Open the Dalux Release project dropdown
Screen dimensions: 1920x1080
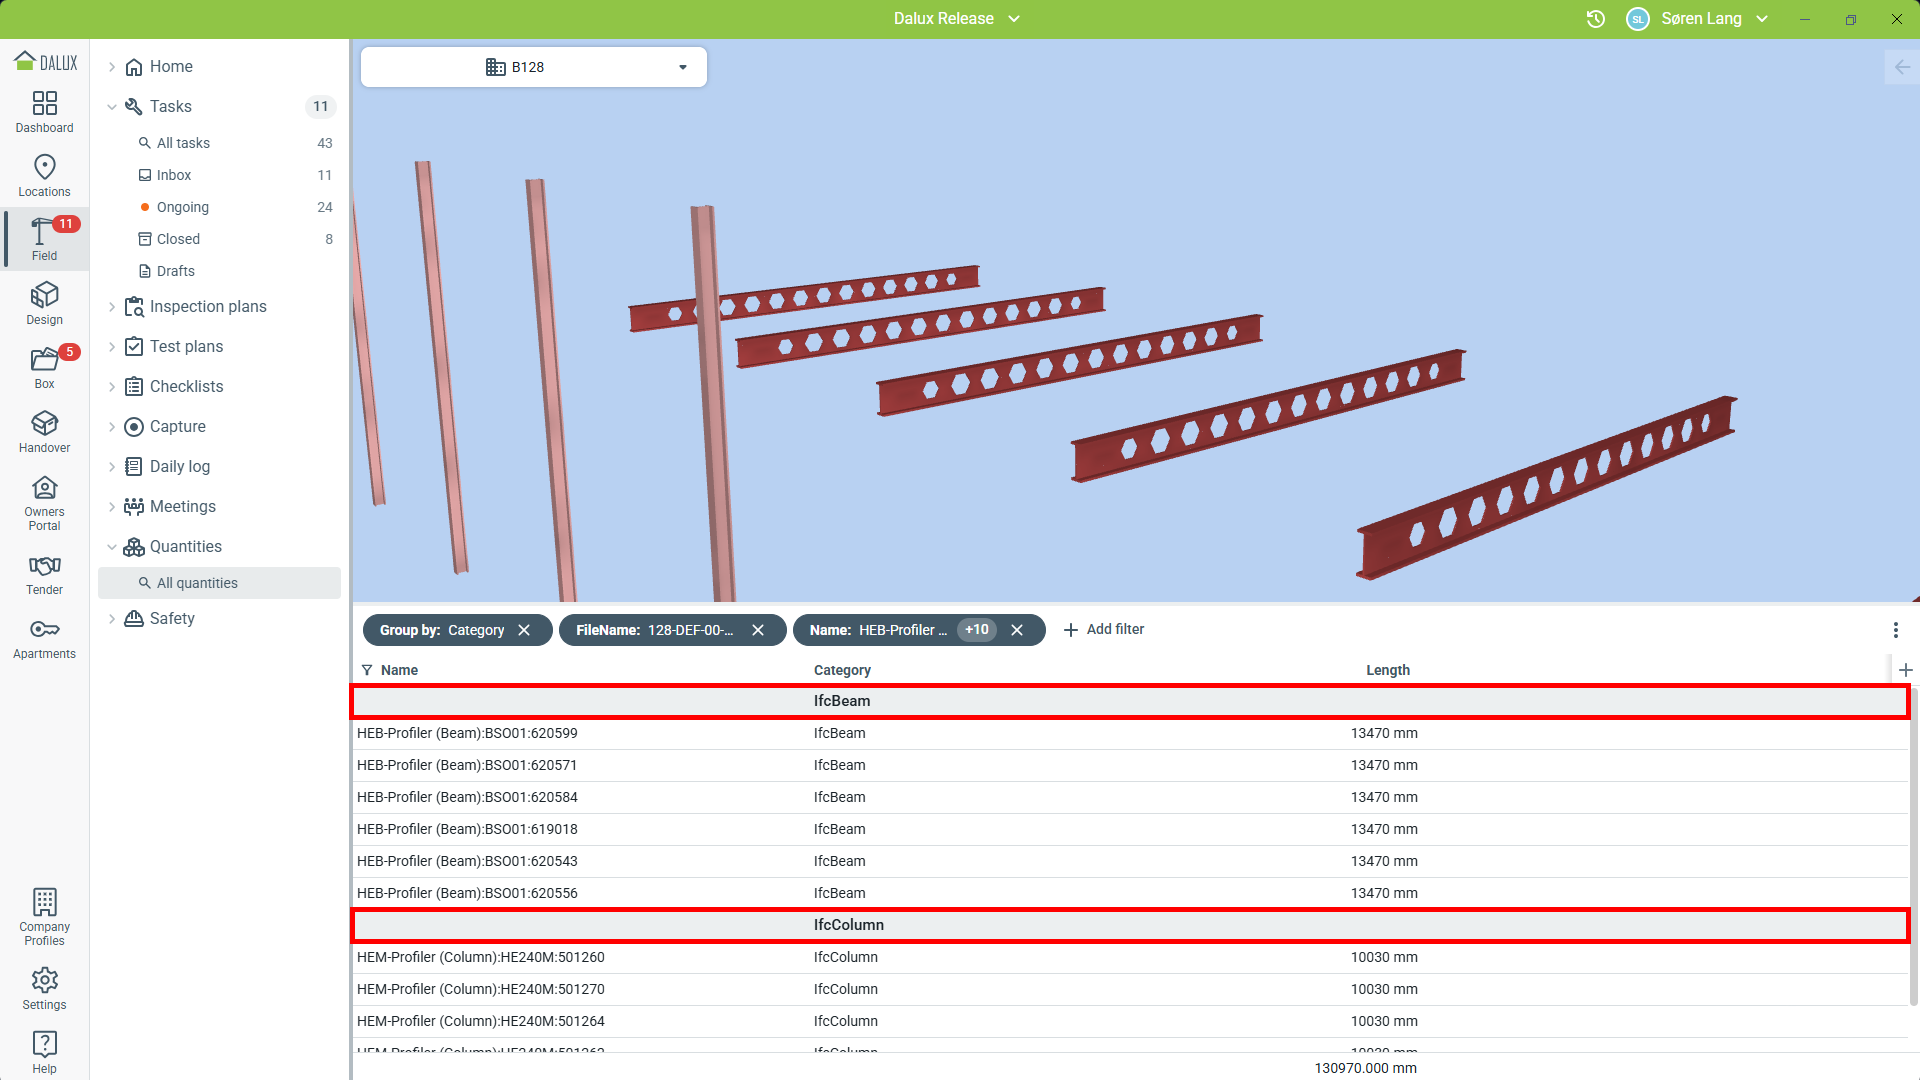tap(957, 19)
